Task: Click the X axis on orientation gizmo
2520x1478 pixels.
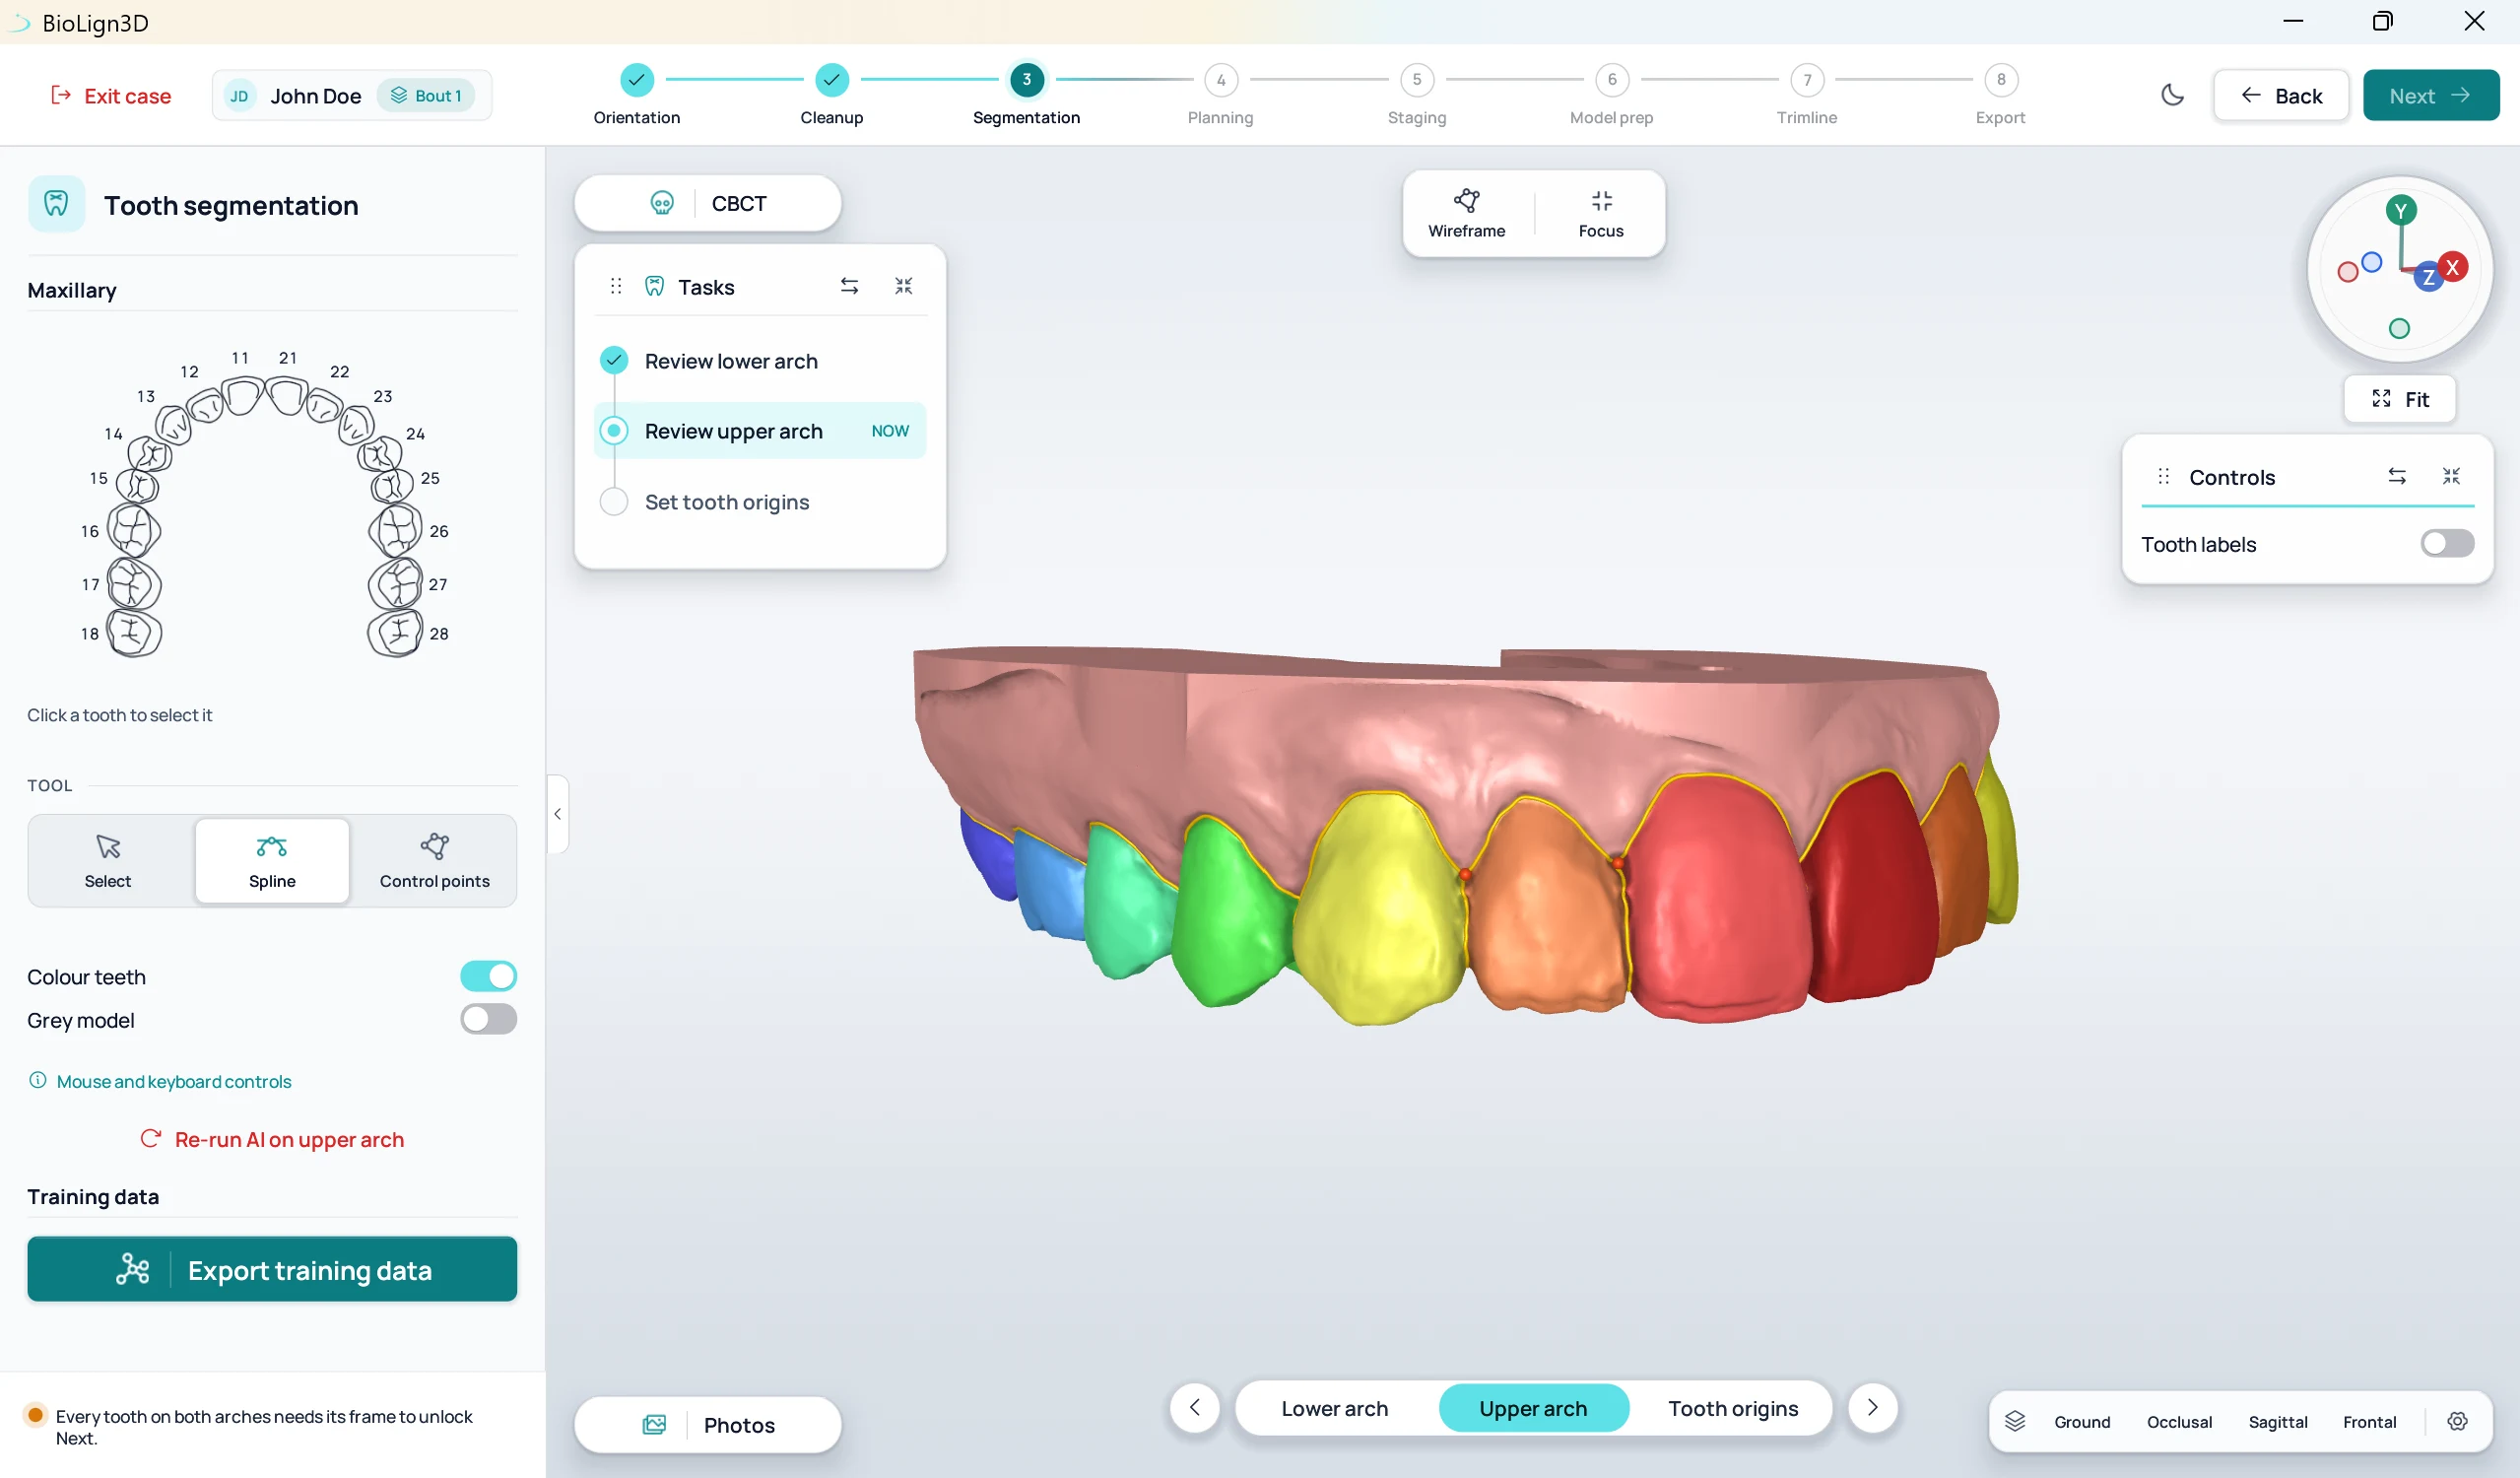Action: [x=2452, y=267]
